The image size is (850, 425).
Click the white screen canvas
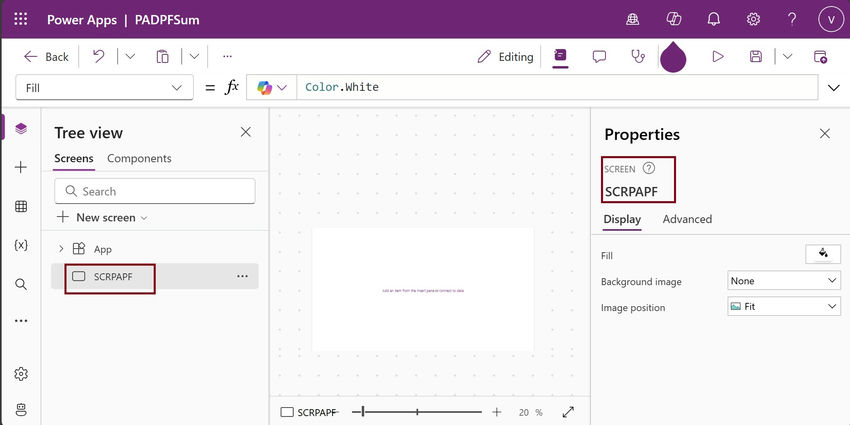coord(423,289)
